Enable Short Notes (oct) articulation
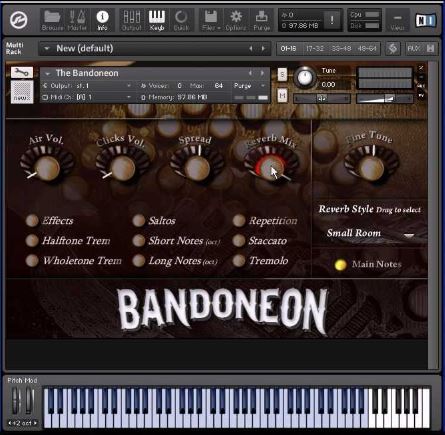Image resolution: width=445 pixels, height=435 pixels. point(139,240)
